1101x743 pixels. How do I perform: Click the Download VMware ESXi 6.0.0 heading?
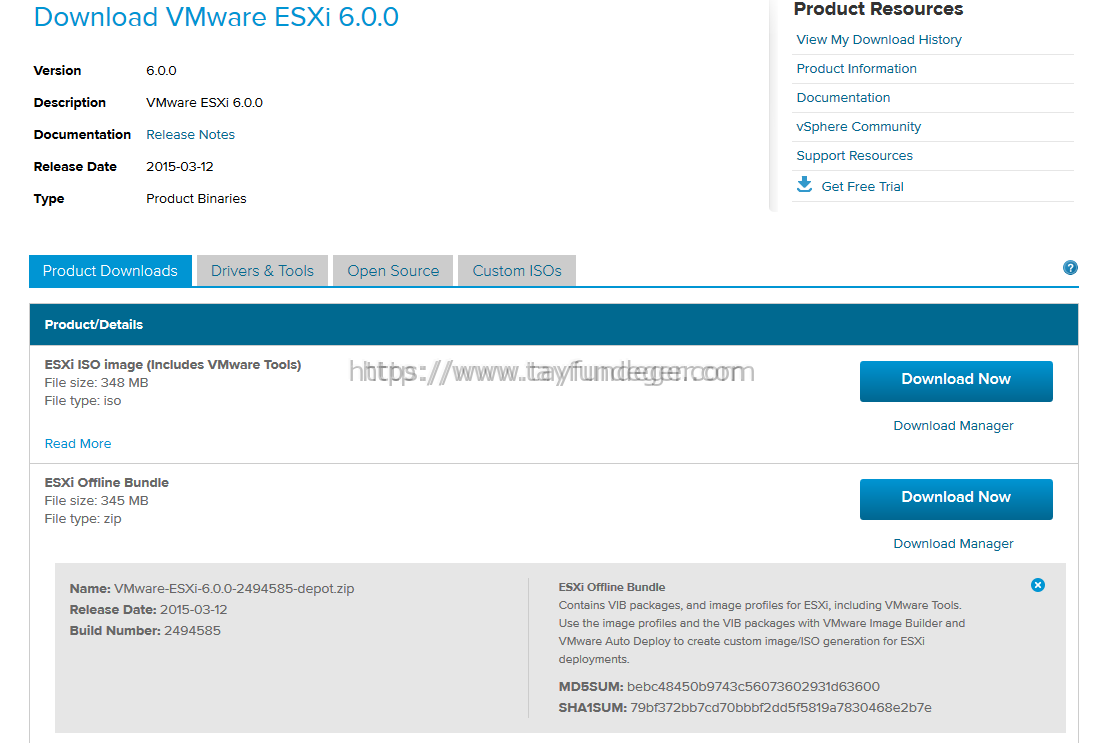216,17
